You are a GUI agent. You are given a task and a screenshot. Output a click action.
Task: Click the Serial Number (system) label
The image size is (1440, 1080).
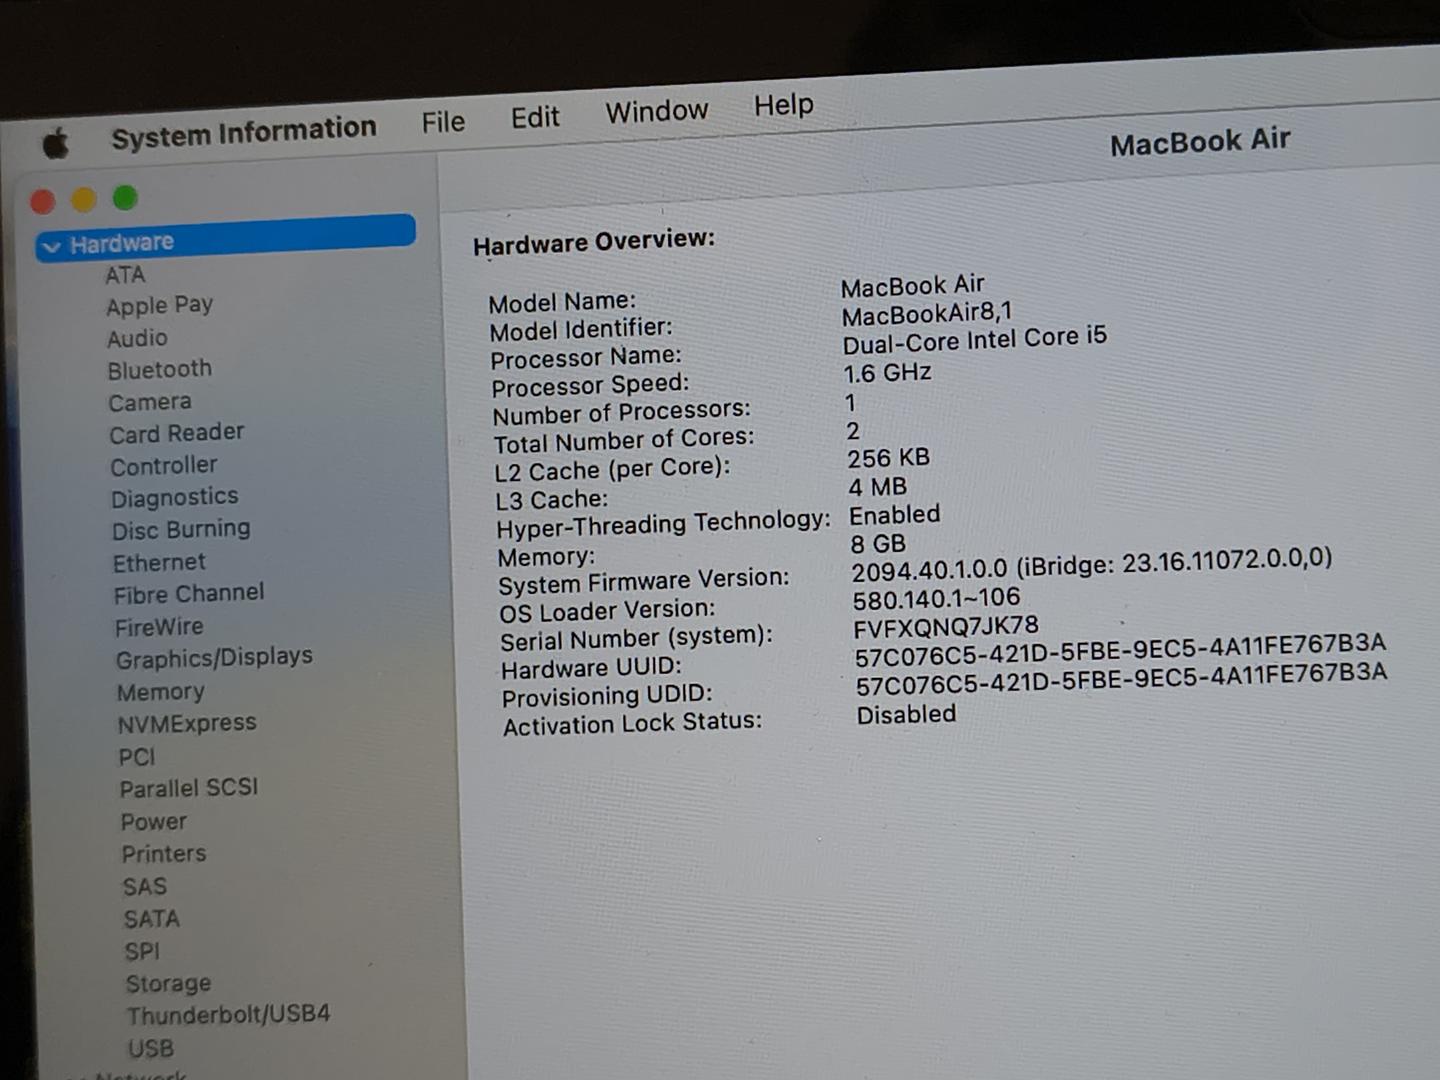click(636, 638)
